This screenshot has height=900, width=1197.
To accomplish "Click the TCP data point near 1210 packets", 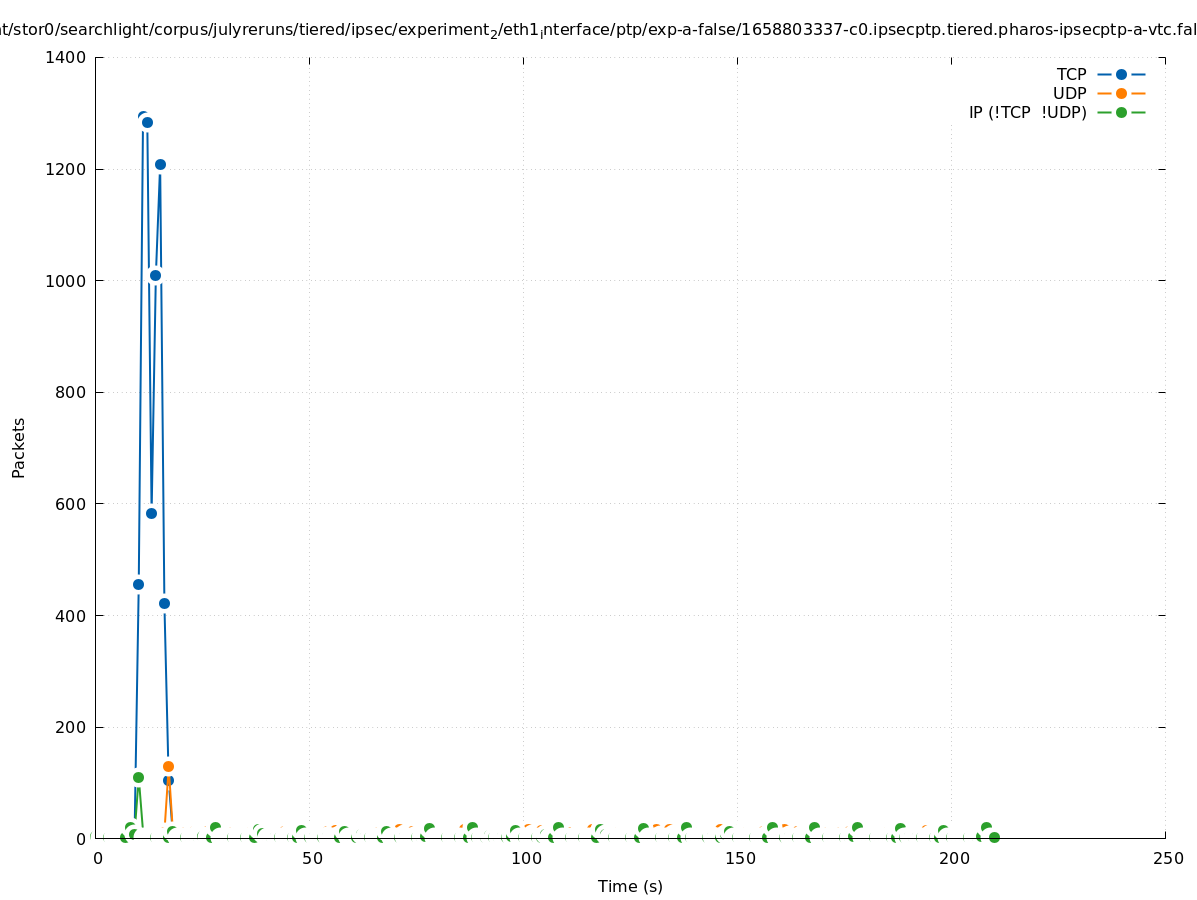I will 160,164.
